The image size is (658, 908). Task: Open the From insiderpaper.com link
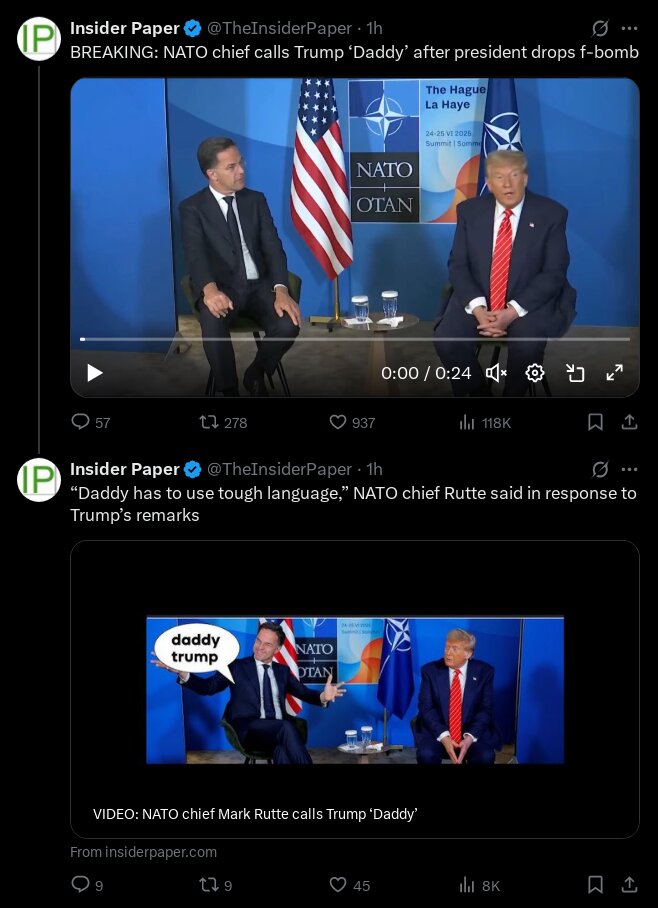[144, 852]
